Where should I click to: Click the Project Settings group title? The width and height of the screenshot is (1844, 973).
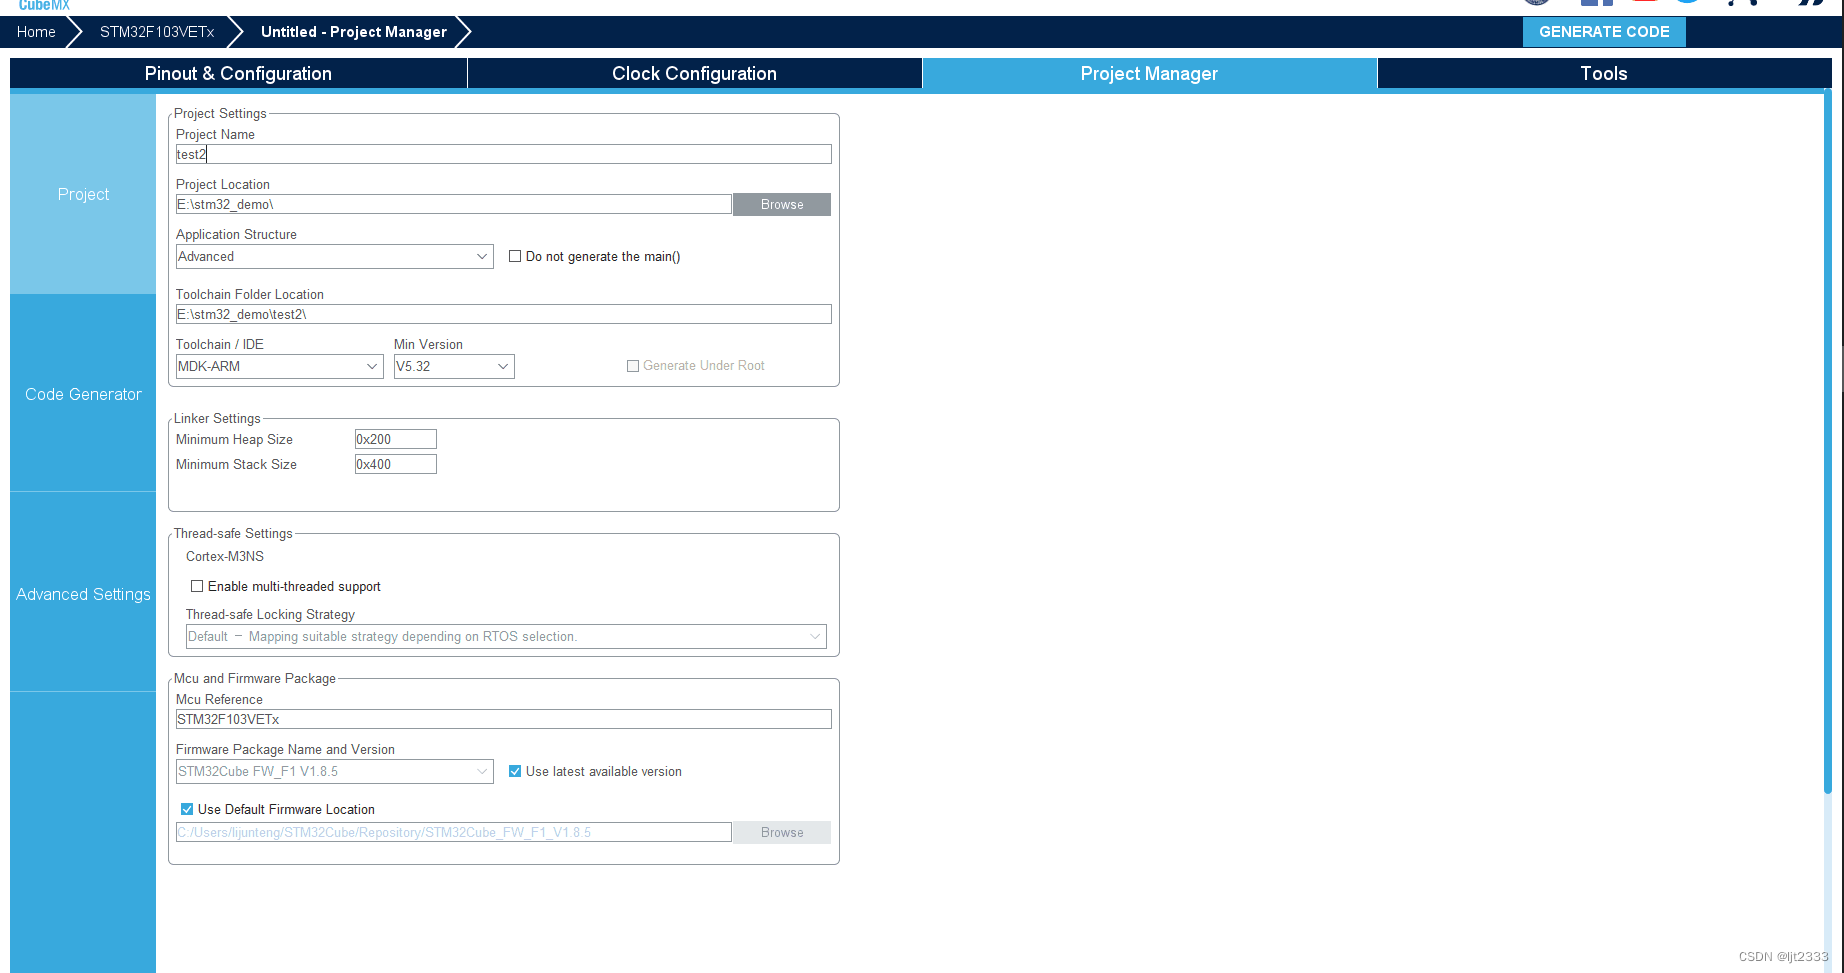coord(220,113)
